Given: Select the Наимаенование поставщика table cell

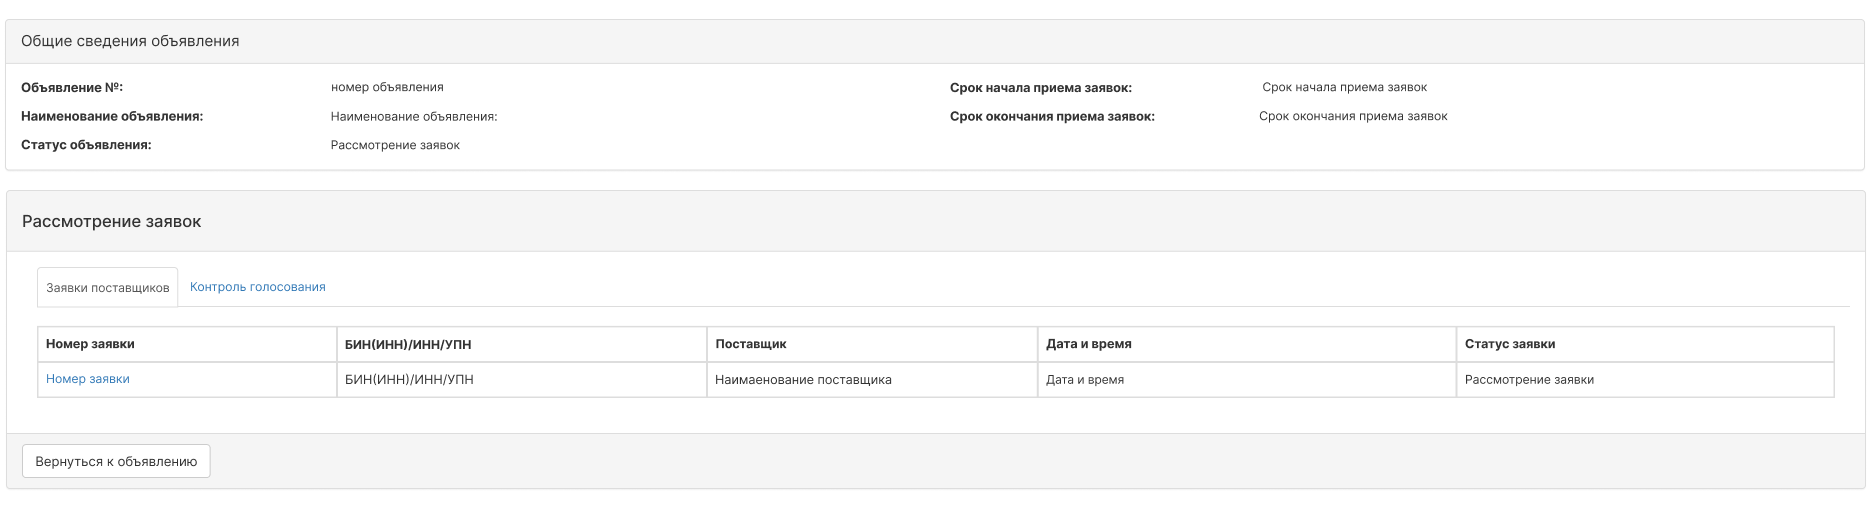Looking at the screenshot, I should point(872,380).
